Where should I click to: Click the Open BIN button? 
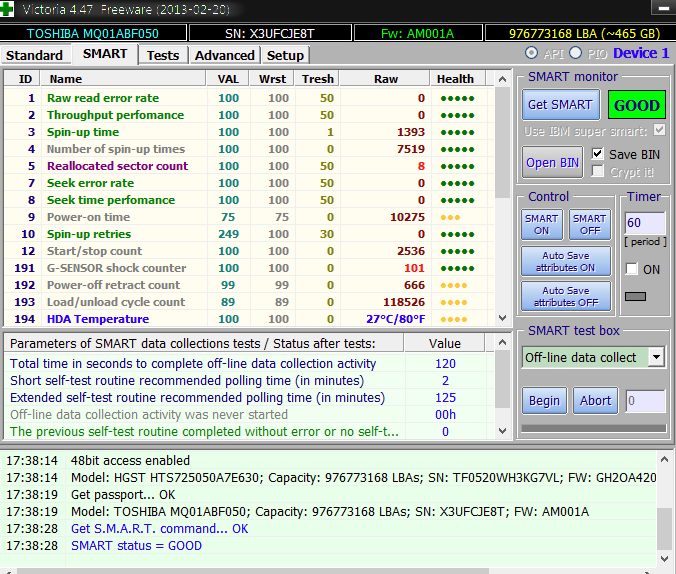553,163
